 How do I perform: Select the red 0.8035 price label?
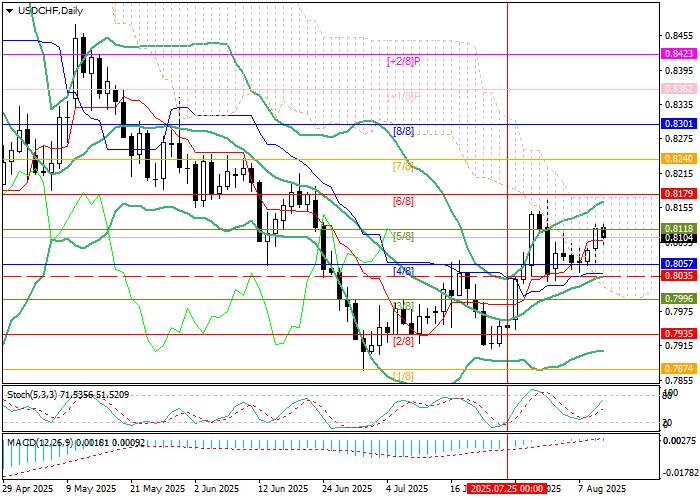click(679, 275)
